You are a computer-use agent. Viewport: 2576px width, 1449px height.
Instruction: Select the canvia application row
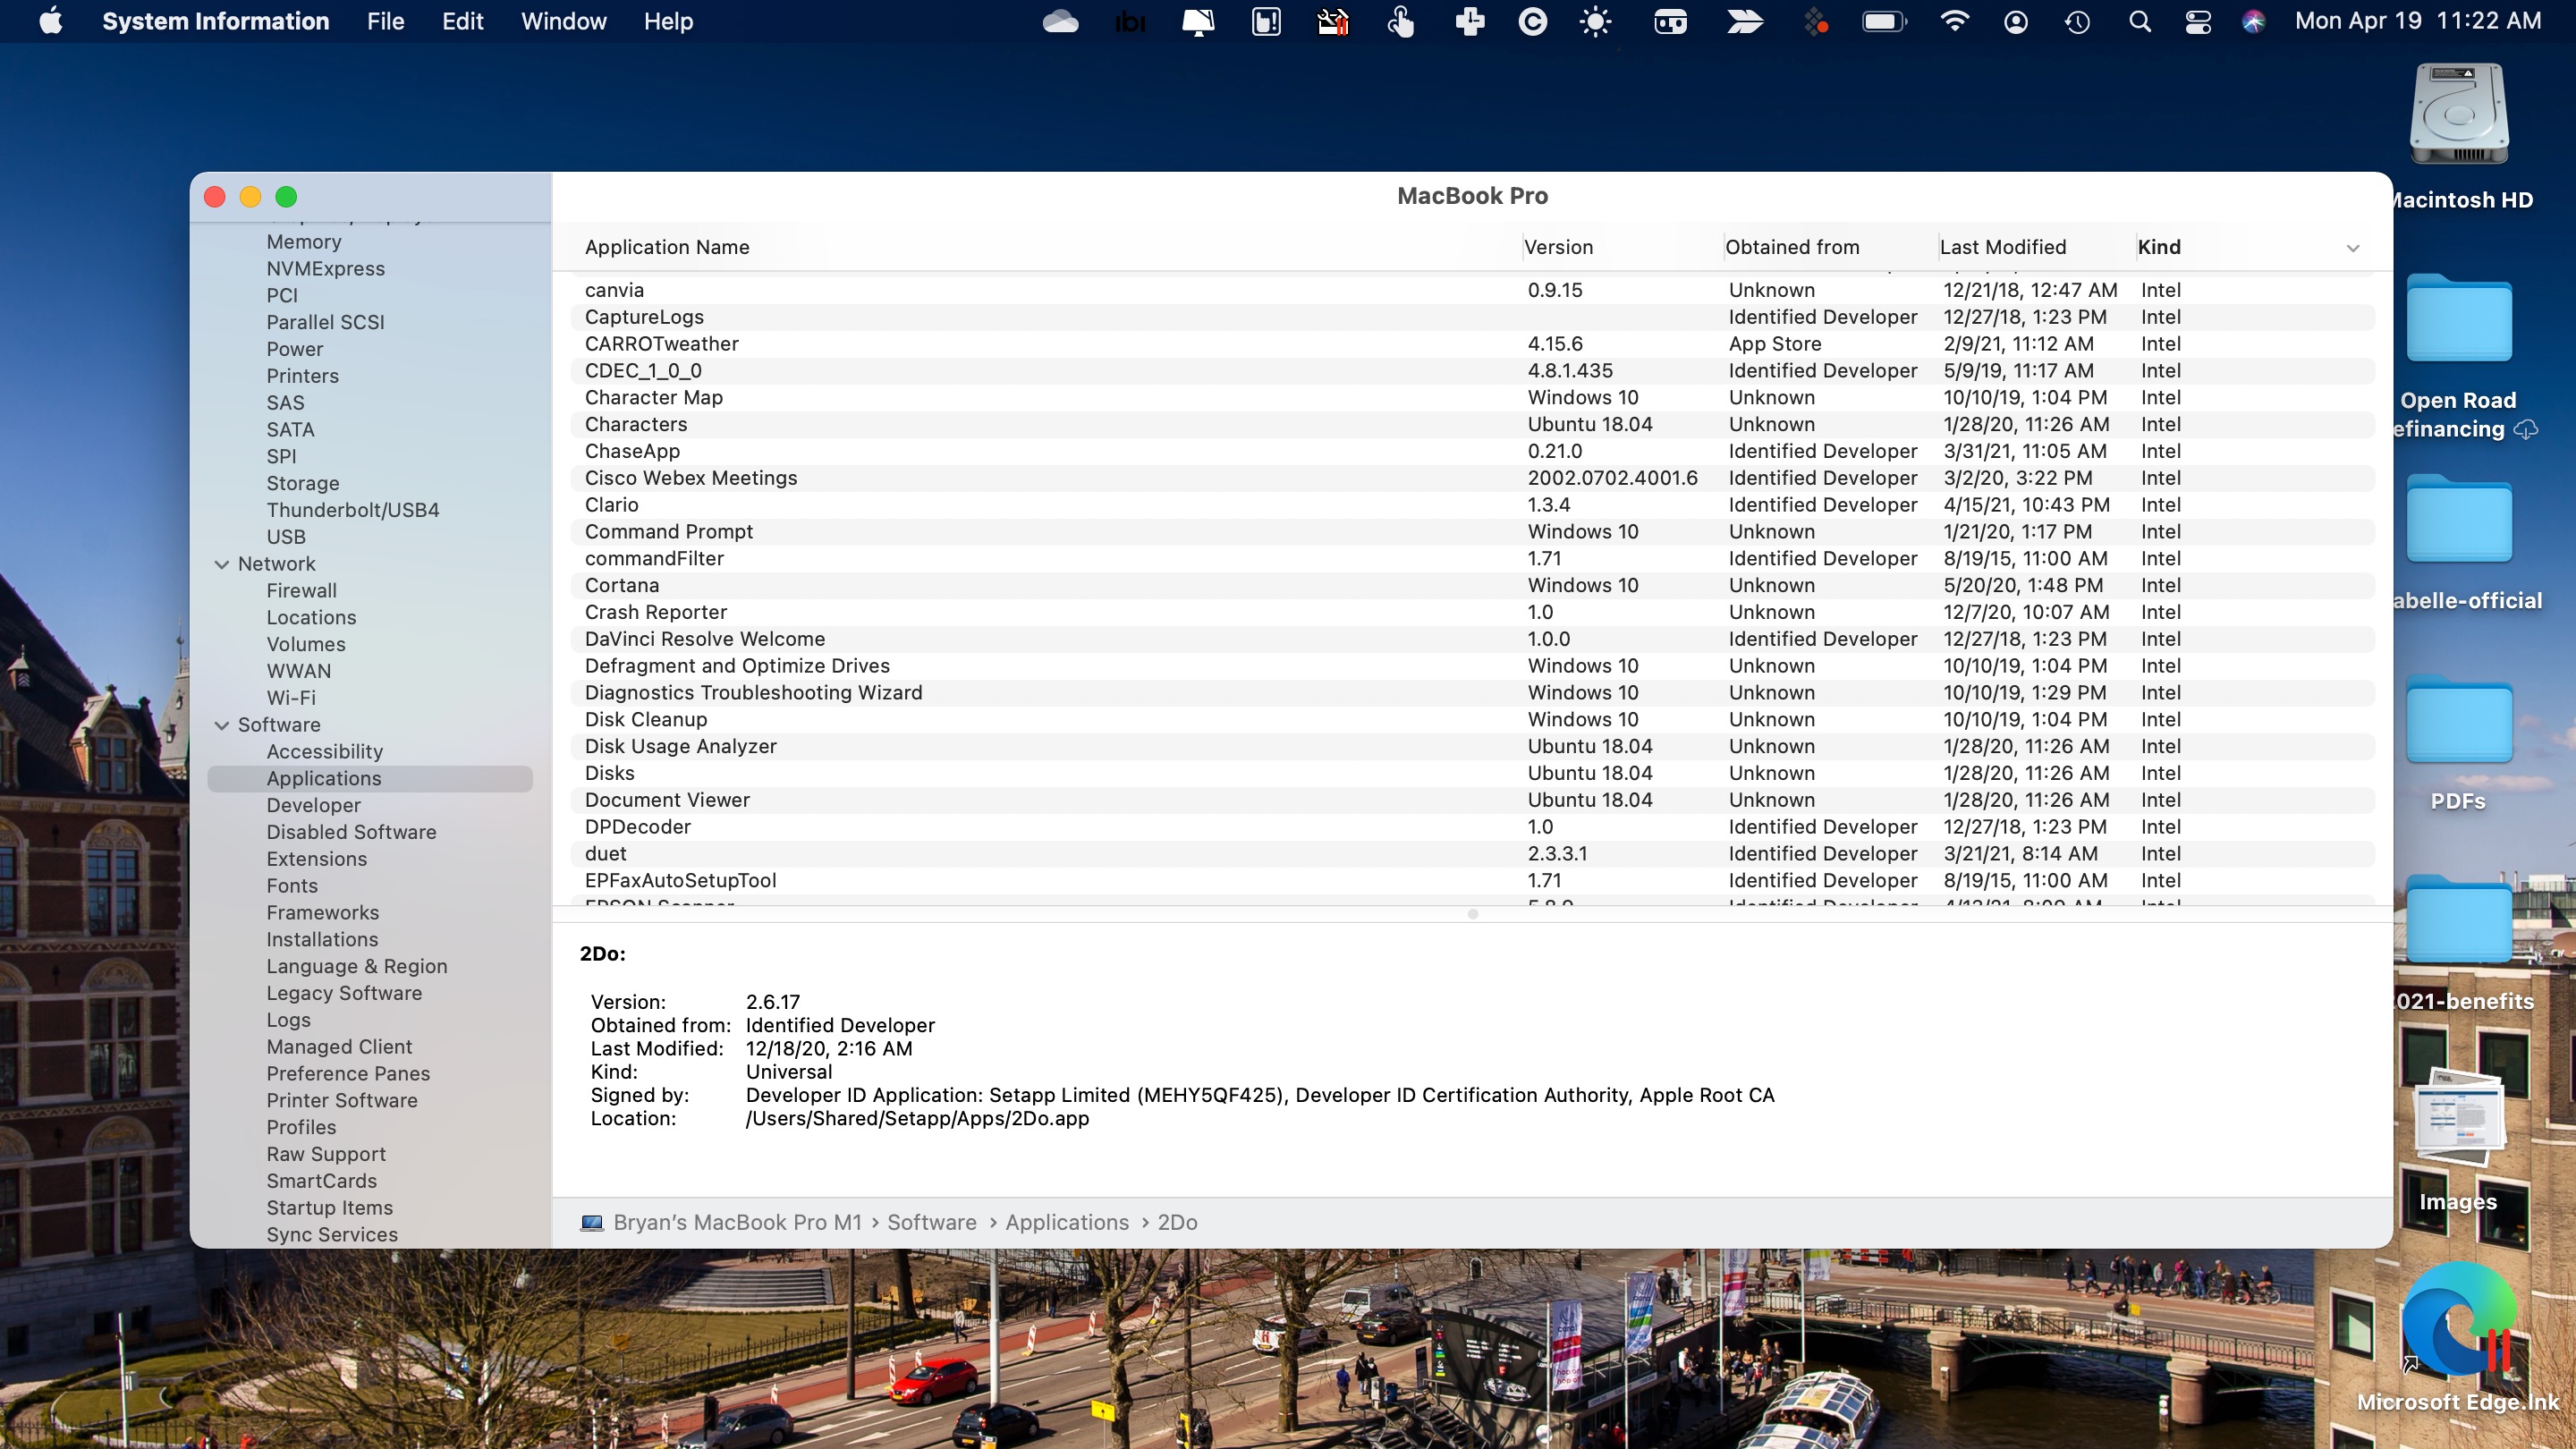coord(1472,290)
